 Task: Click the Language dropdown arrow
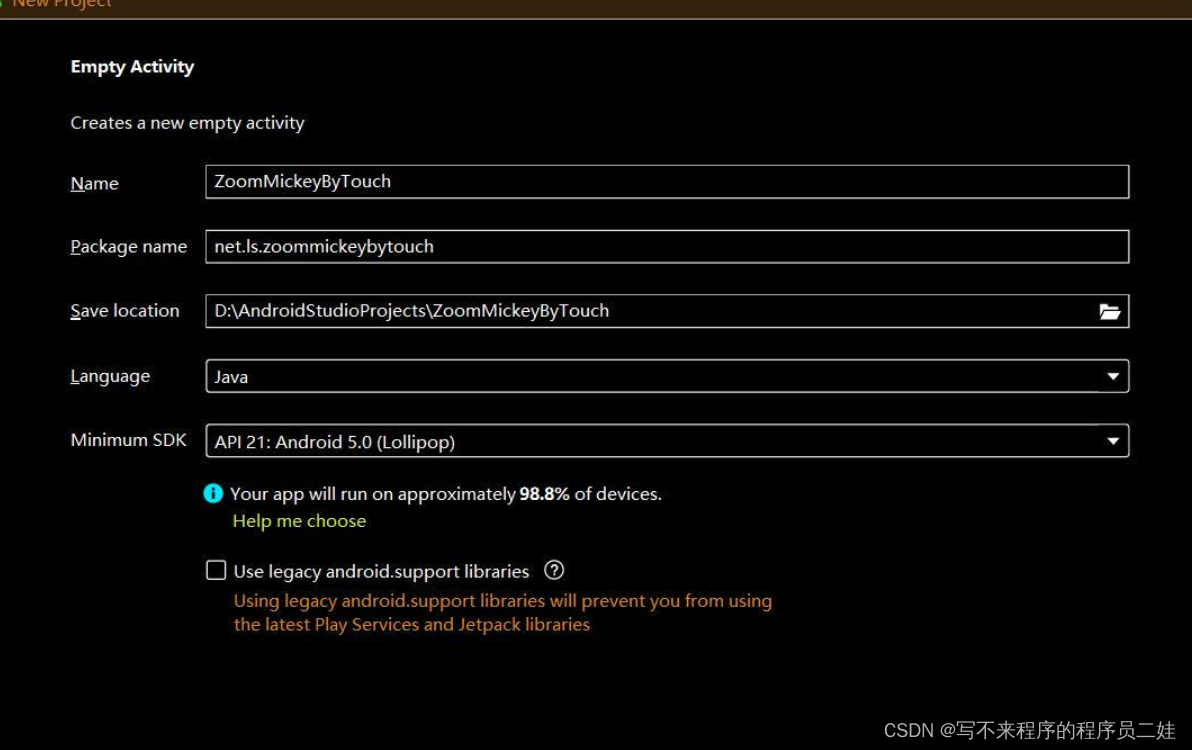[1113, 376]
